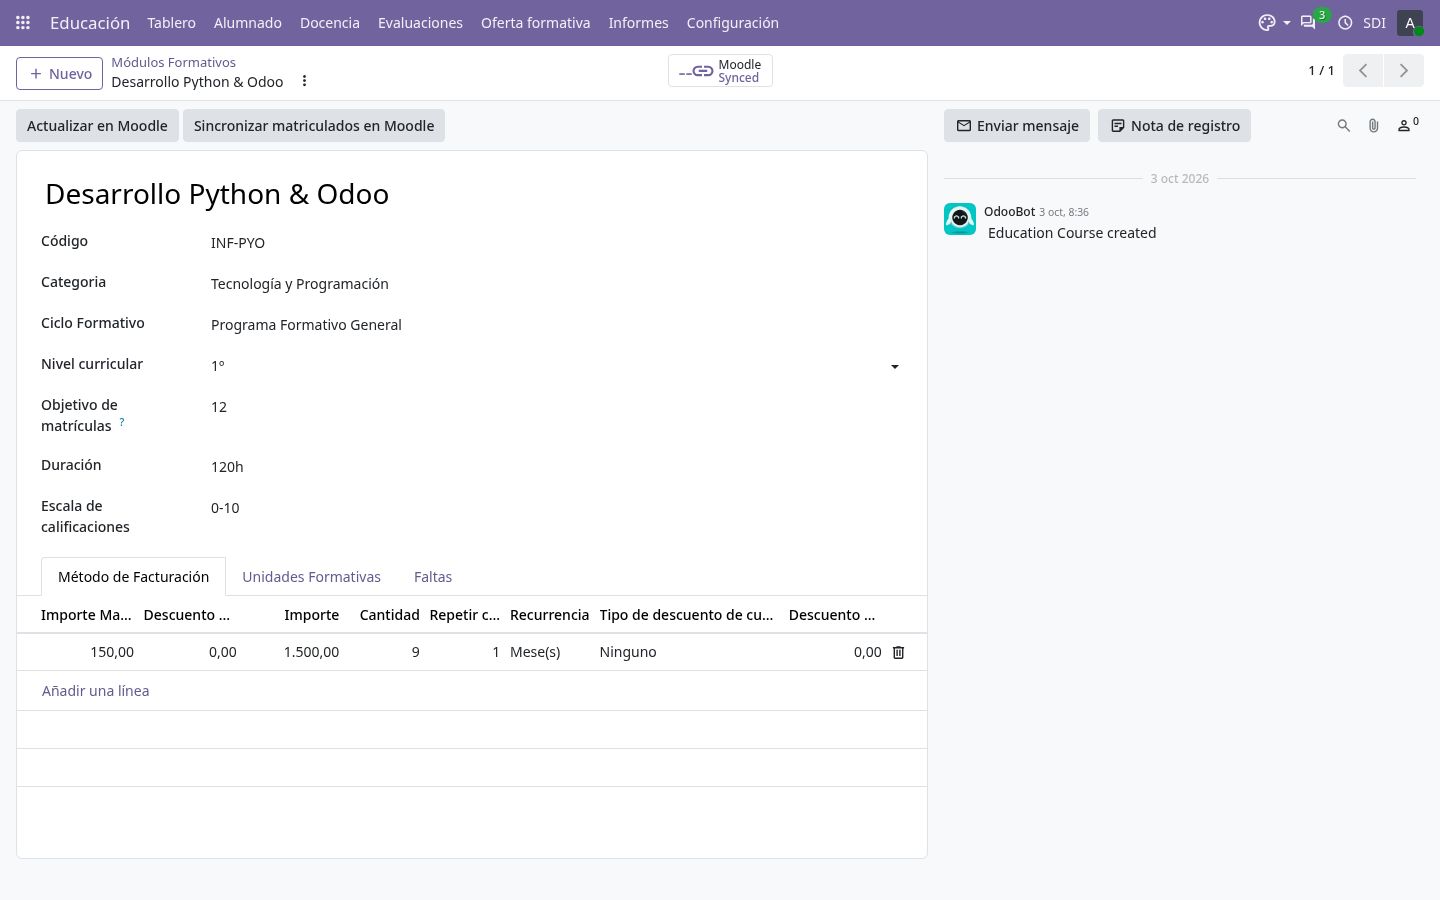This screenshot has height=900, width=1440.
Task: Open the user avatar menu
Action: 1410,22
